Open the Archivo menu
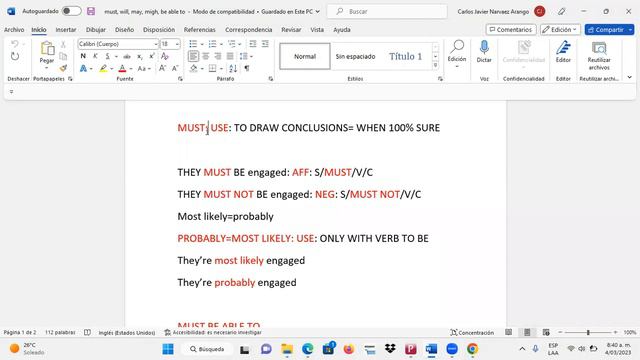Screen dimensions: 640x360 14,29
